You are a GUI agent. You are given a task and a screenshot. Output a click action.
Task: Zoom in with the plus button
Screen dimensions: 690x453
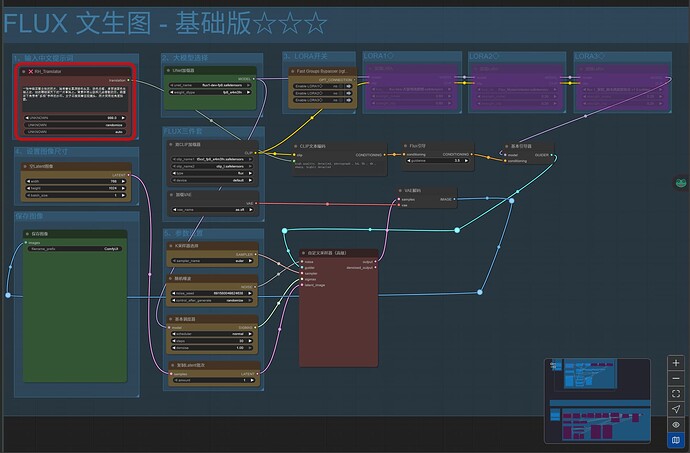tap(675, 363)
